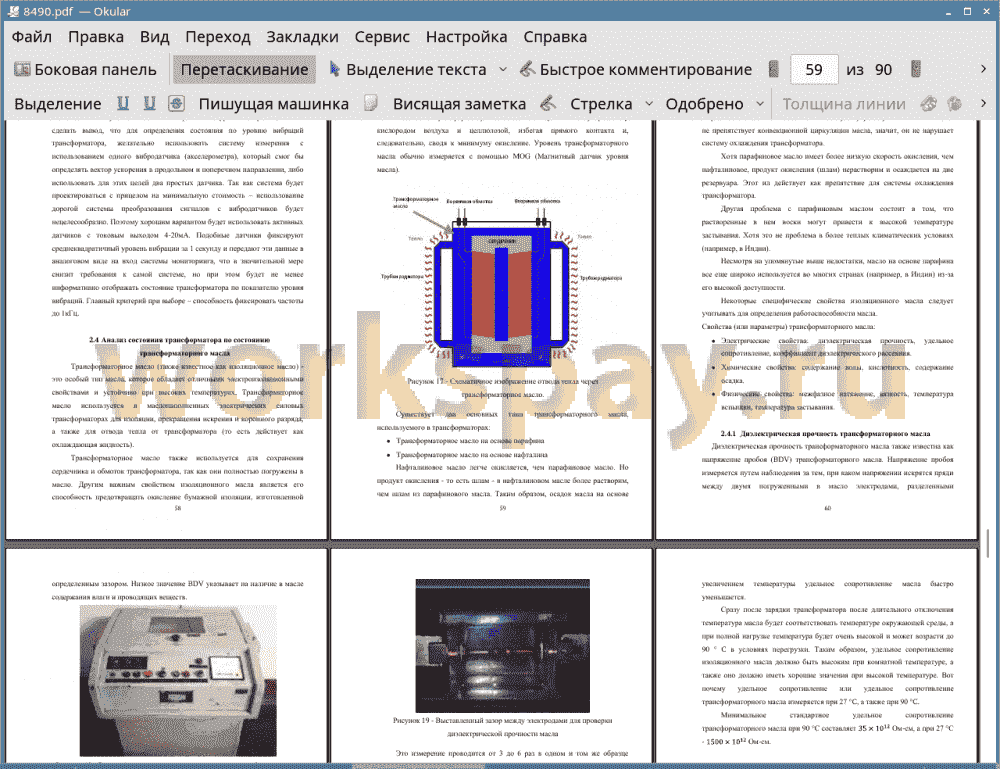The height and width of the screenshot is (769, 1000).
Task: Click the bullet 'Трансформаторное масло на основе парафина'
Action: [x=470, y=441]
